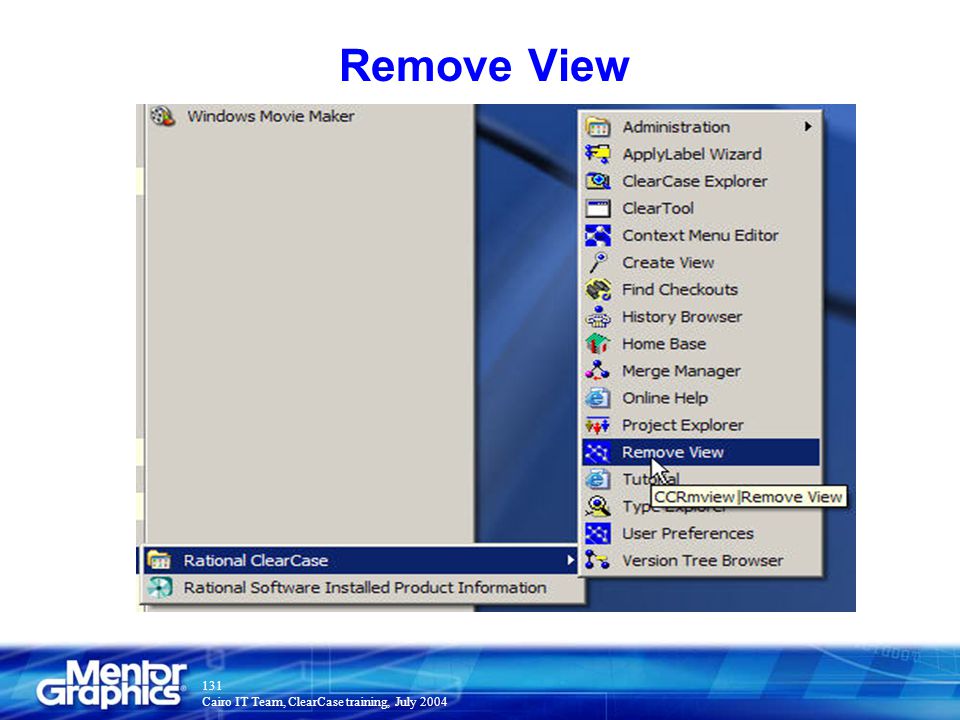Click the Rational Software Installed Product Information icon

pos(159,587)
